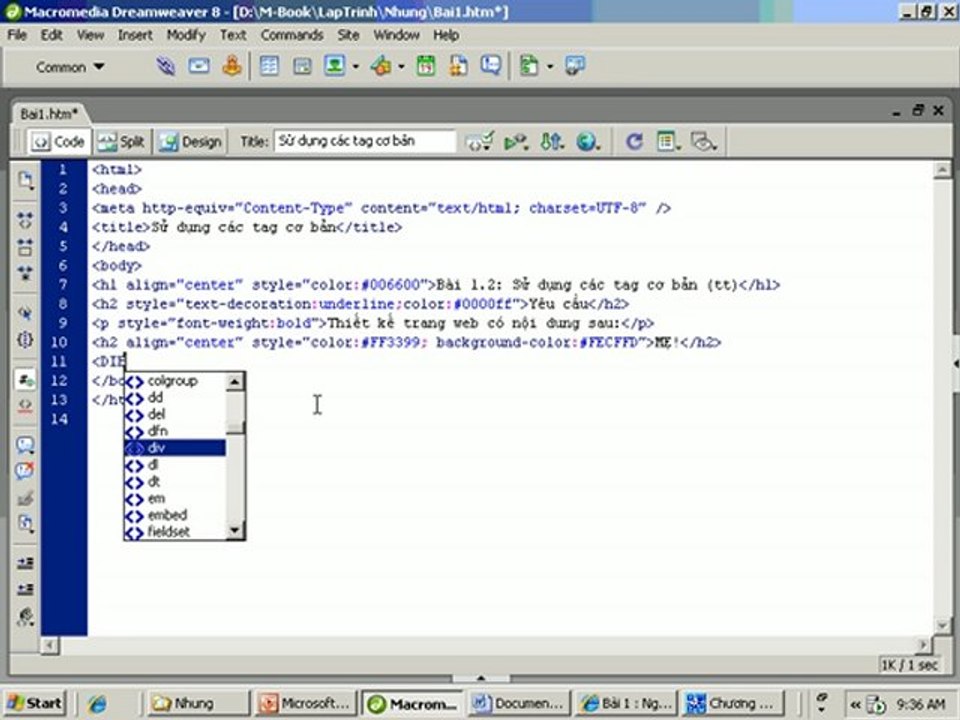Insert a Hyperlink from the Common bar
Viewport: 960px width, 720px height.
(165, 66)
